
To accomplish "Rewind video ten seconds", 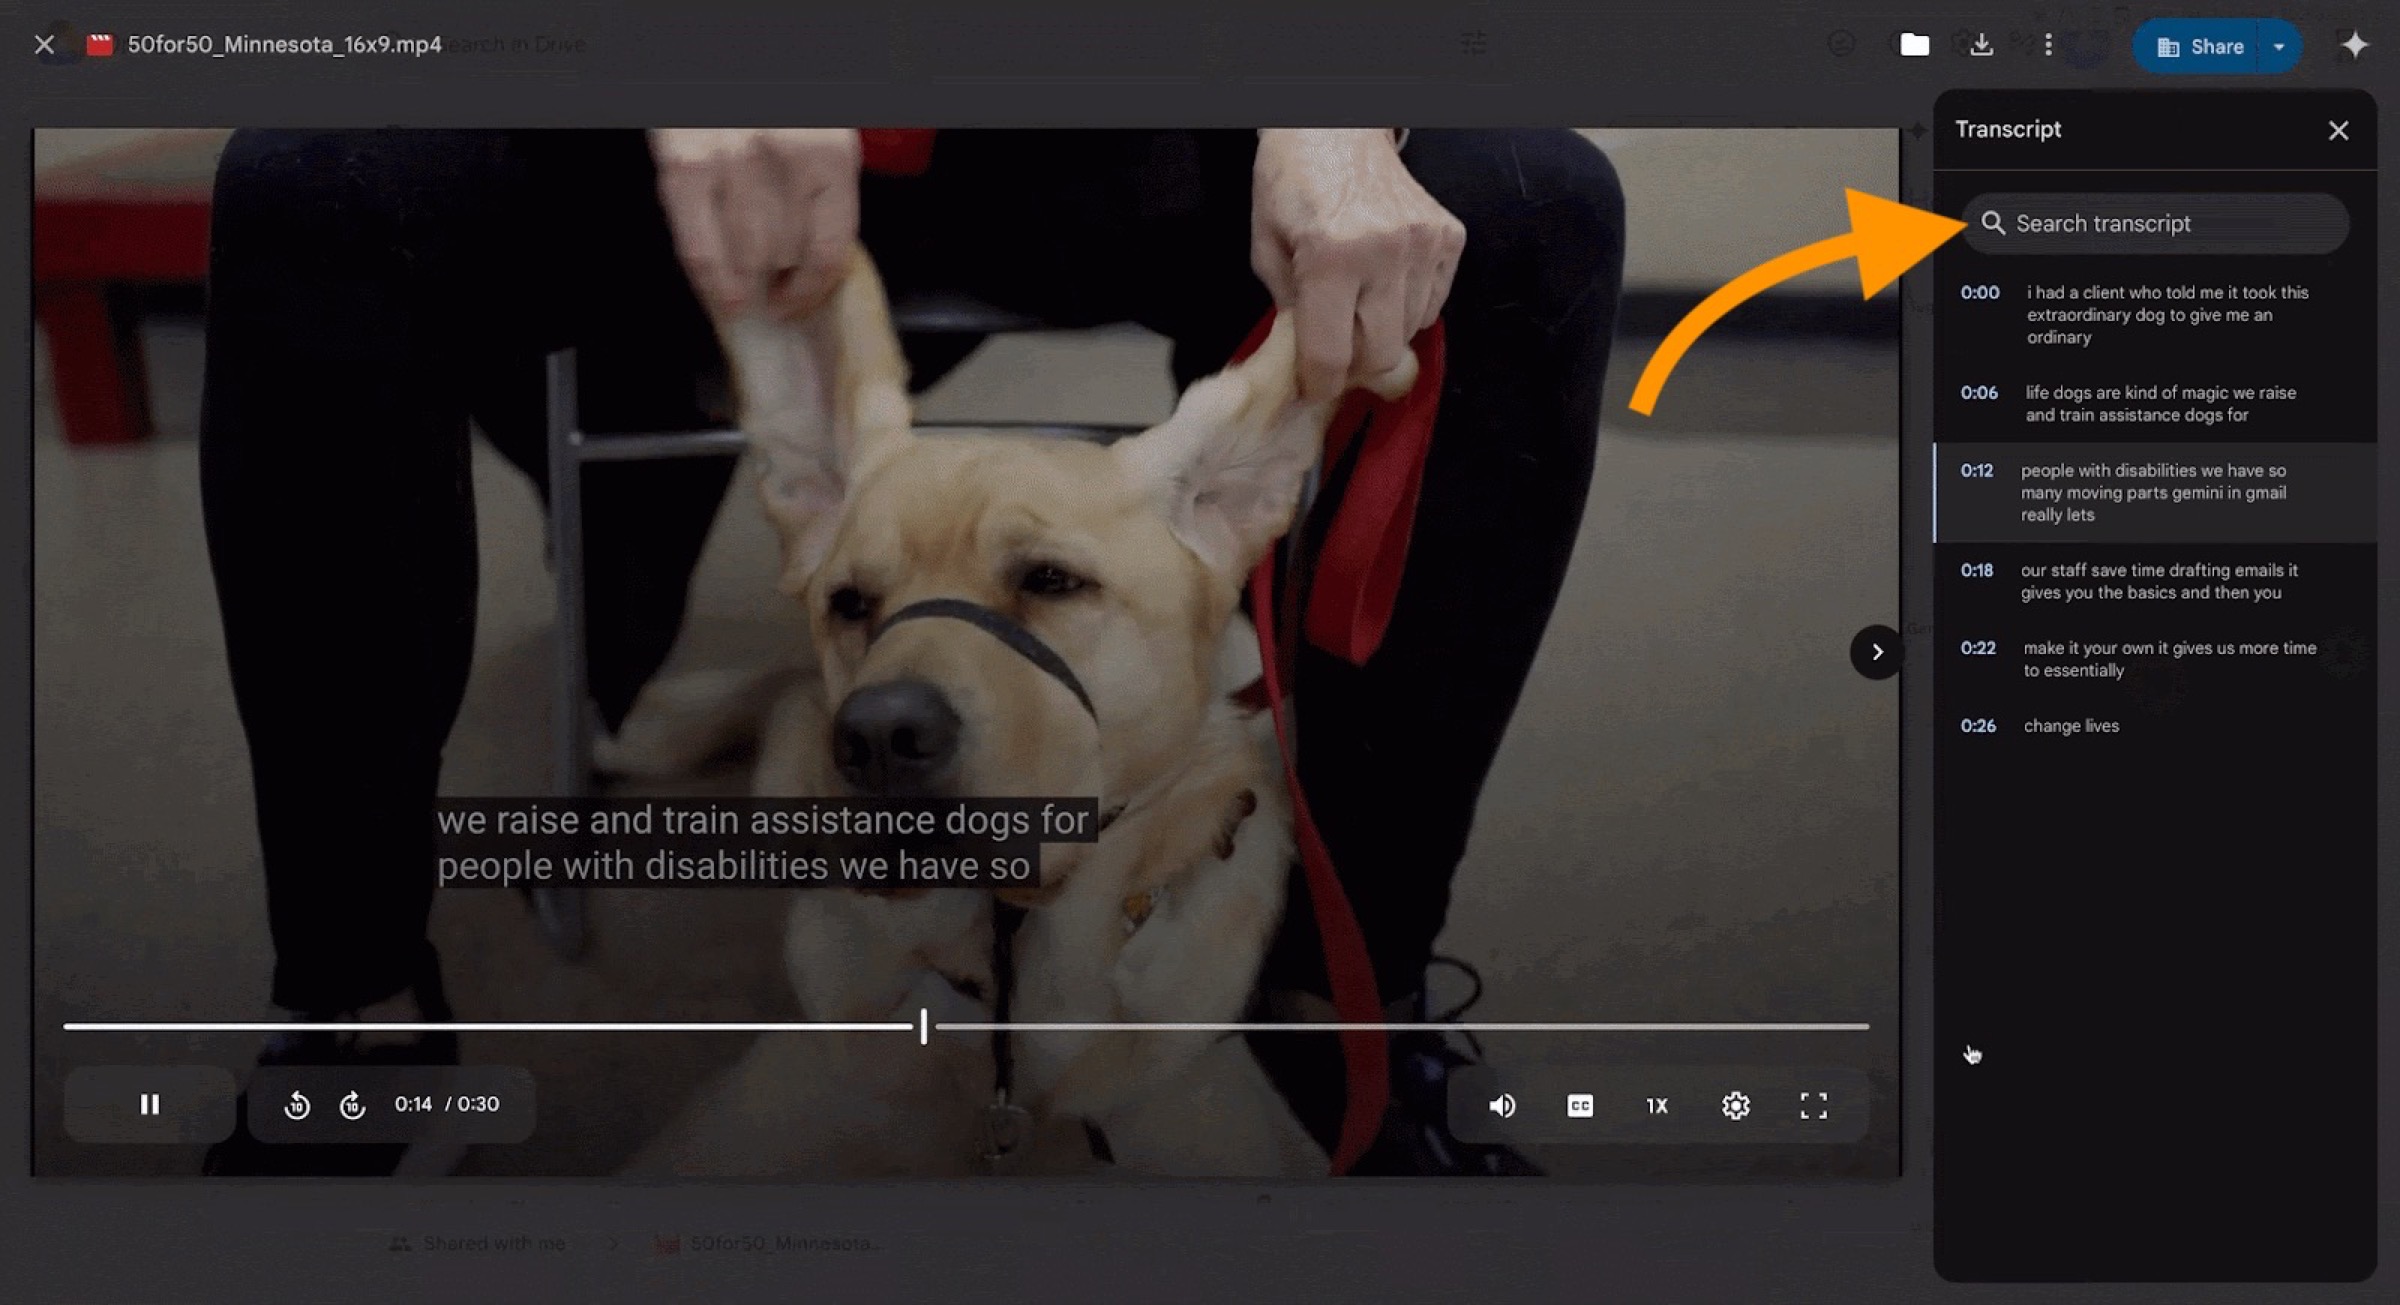I will pos(297,1105).
